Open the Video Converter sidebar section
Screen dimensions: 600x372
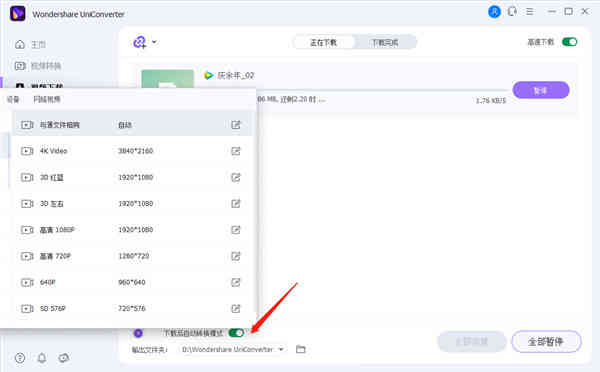click(x=38, y=66)
